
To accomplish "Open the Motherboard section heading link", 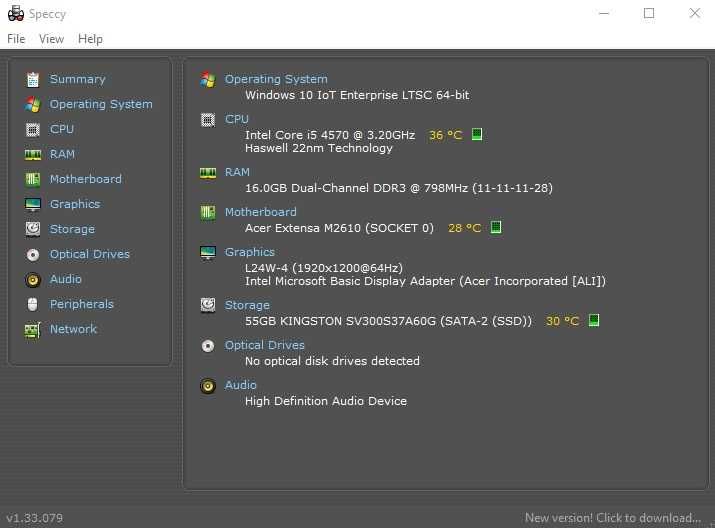I will click(260, 212).
